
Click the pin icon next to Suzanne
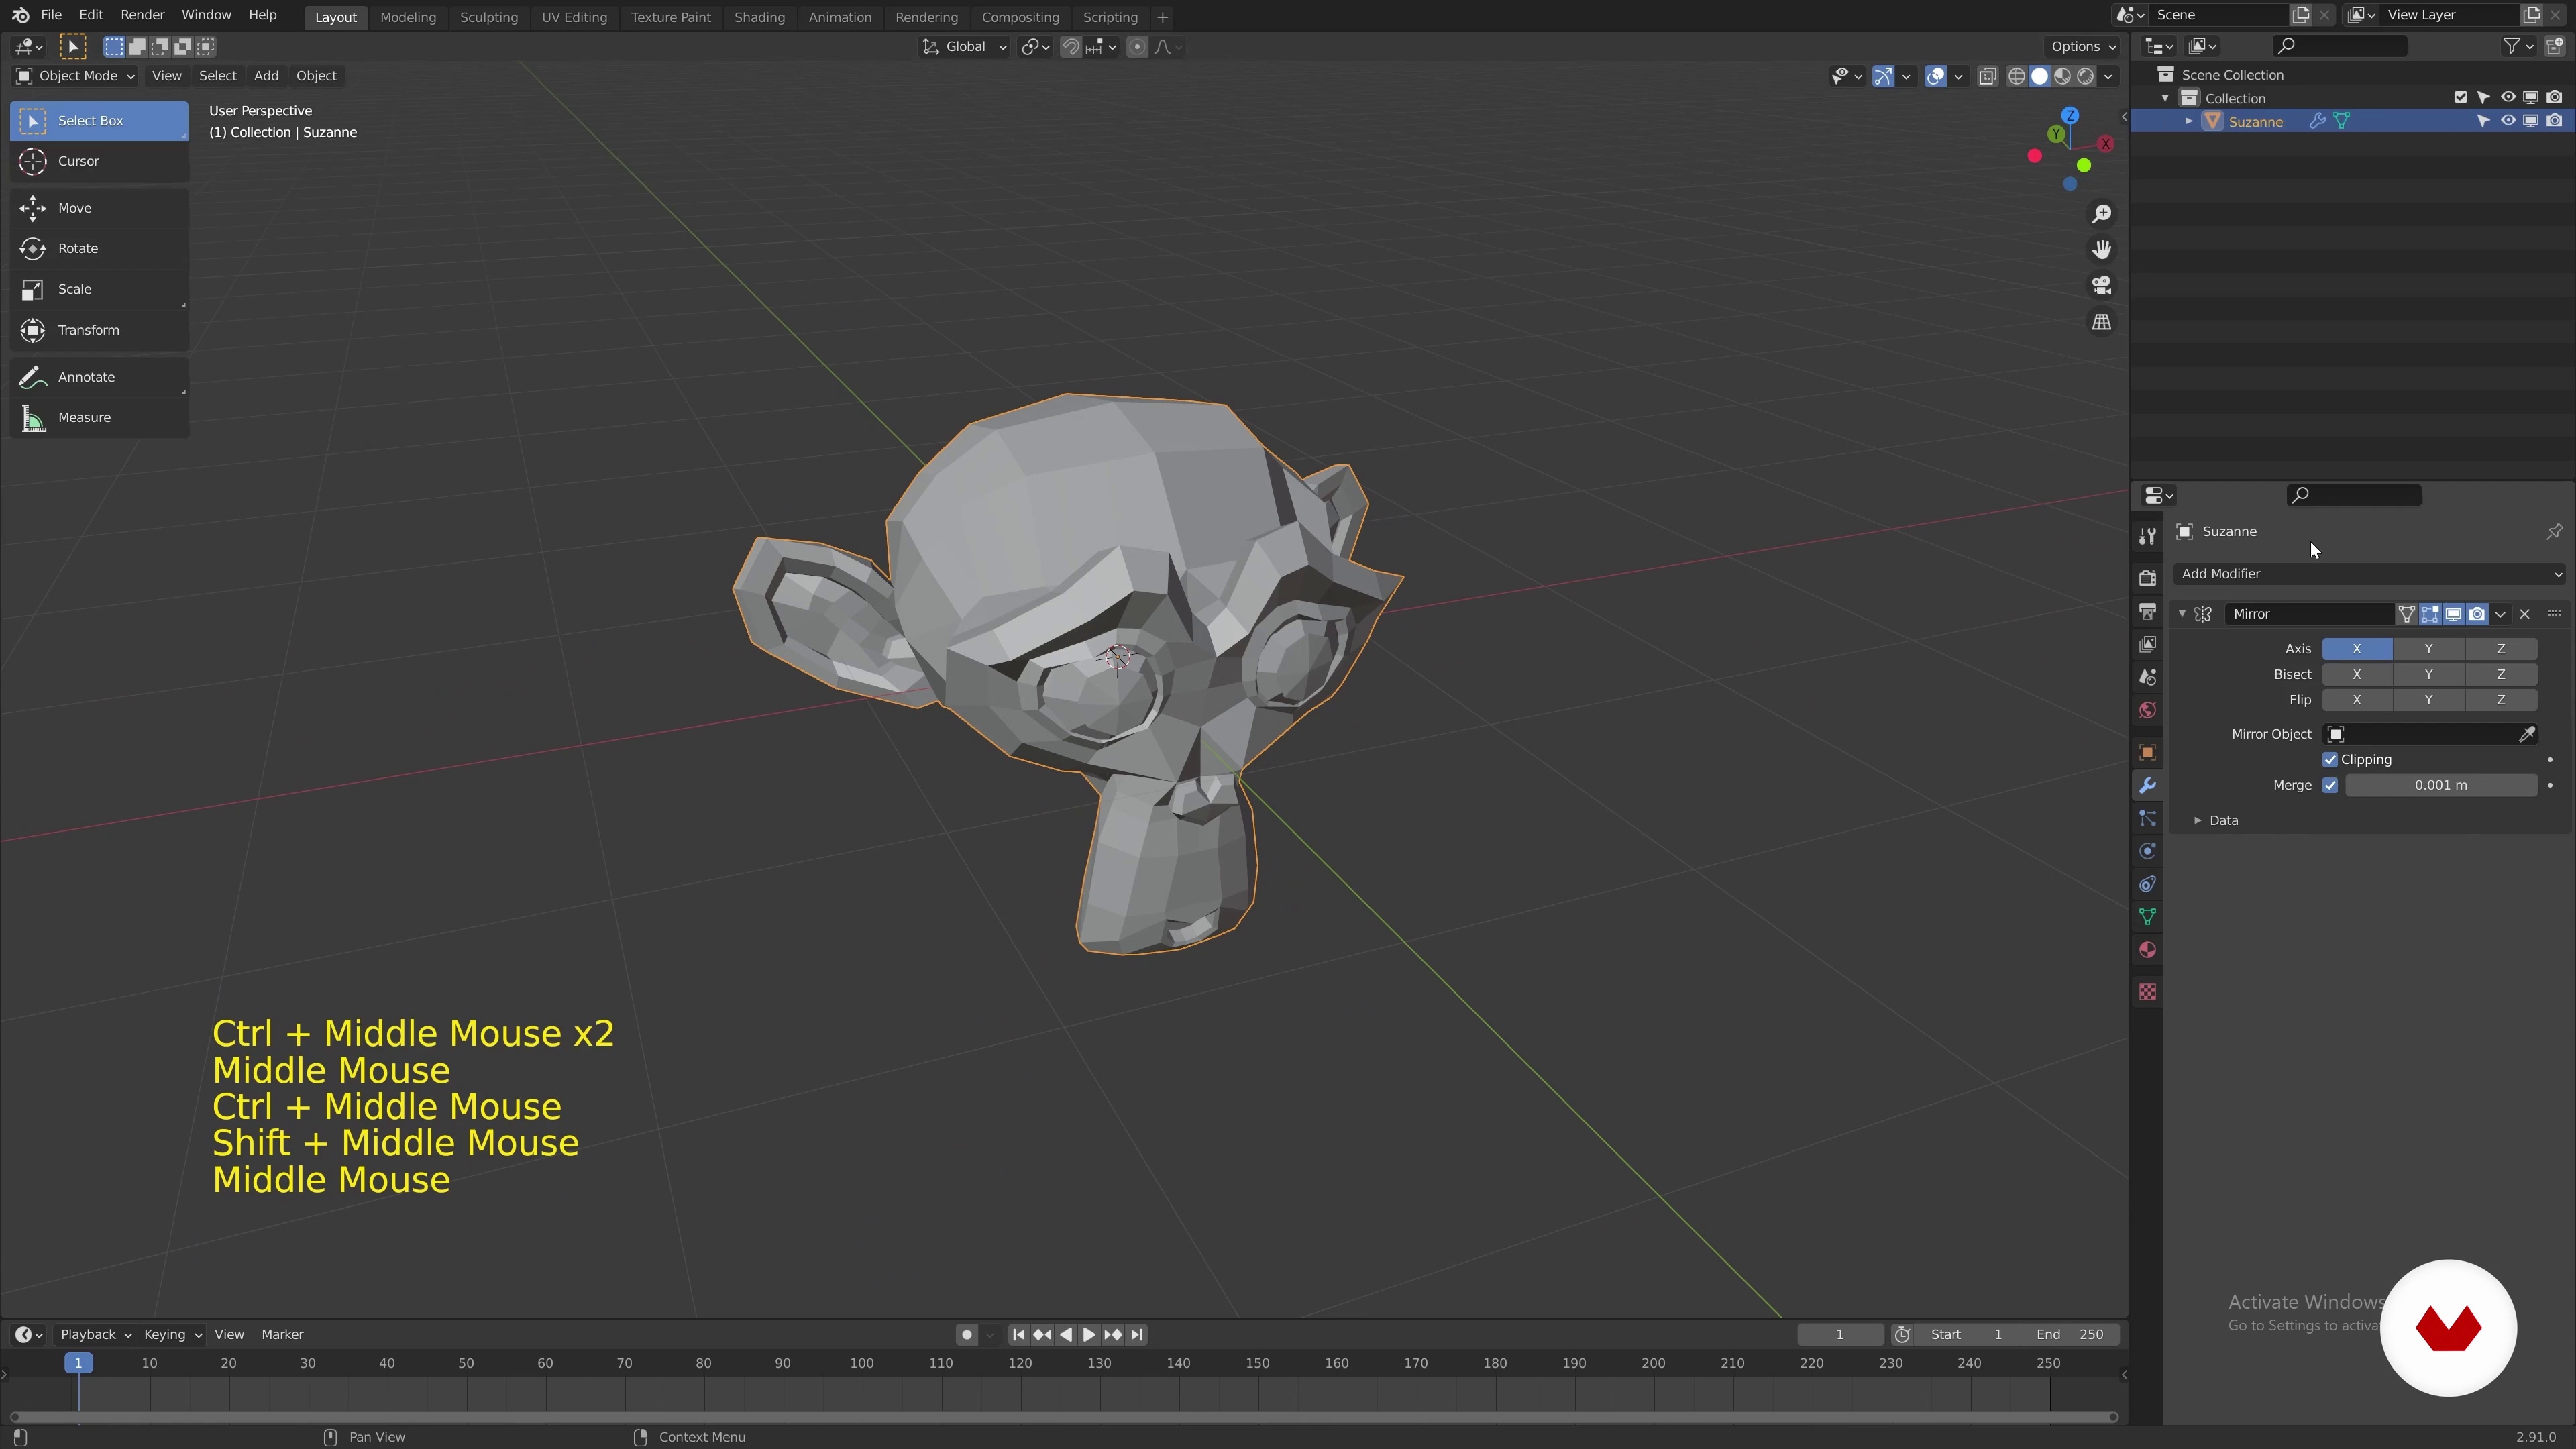2554,531
